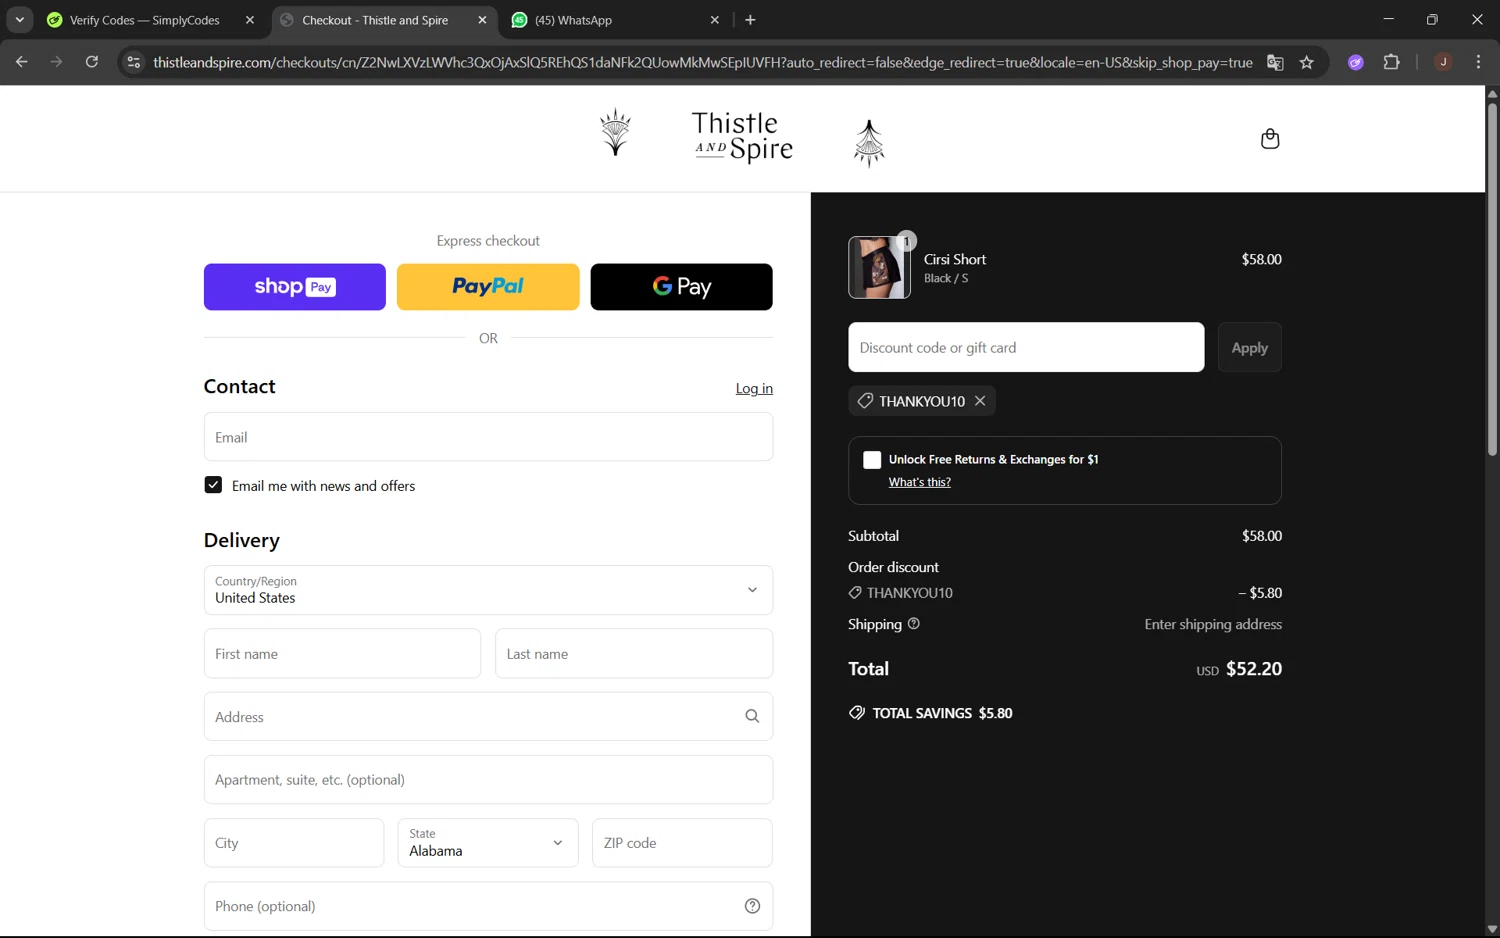Bookmark this page with the star icon
1500x938 pixels.
(x=1306, y=62)
